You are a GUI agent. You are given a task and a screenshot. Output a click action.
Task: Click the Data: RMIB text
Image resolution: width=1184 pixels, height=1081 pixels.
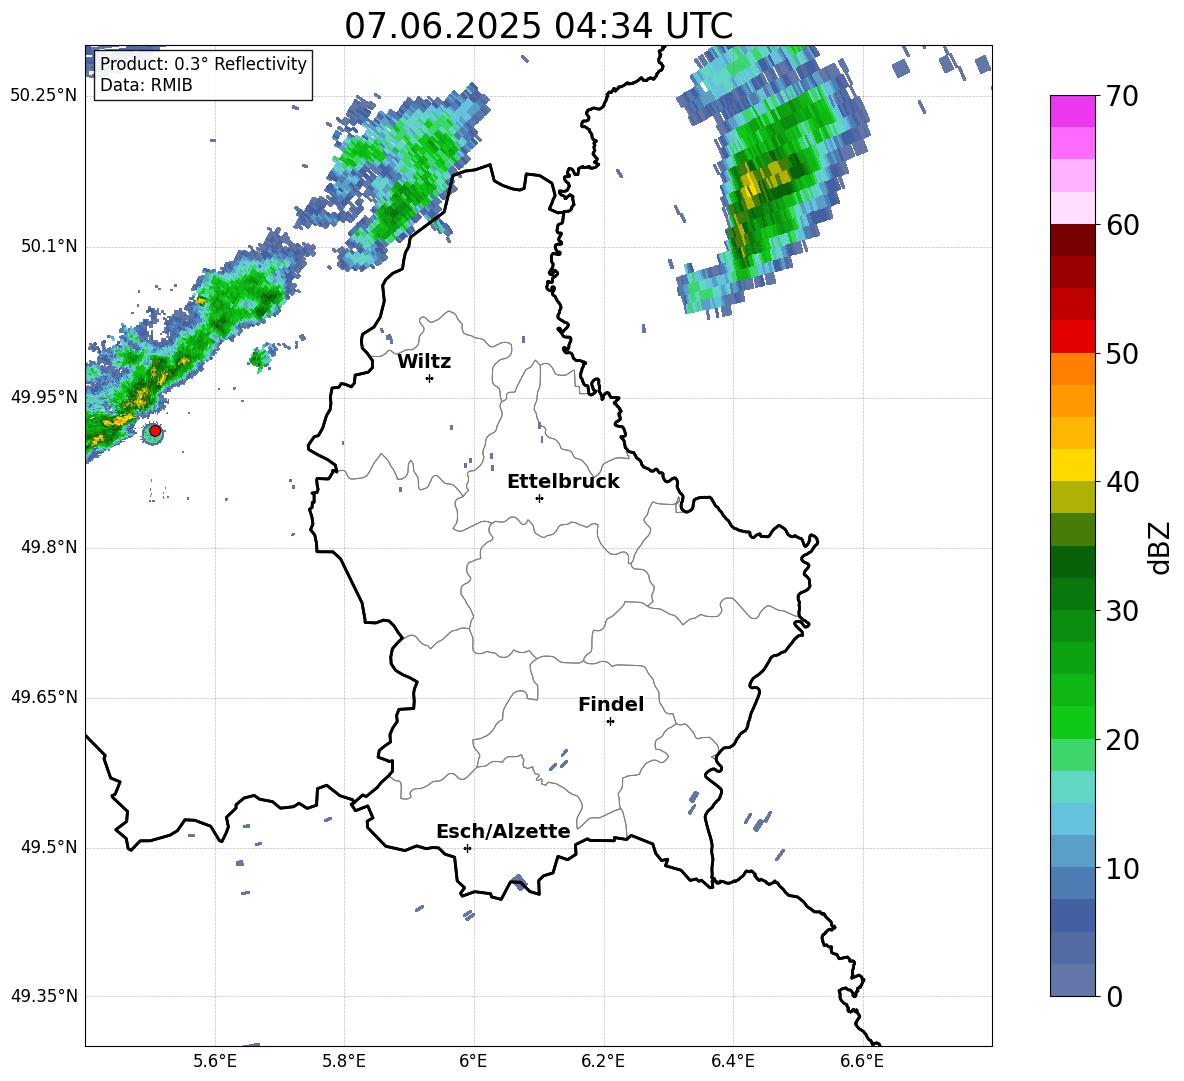point(146,85)
